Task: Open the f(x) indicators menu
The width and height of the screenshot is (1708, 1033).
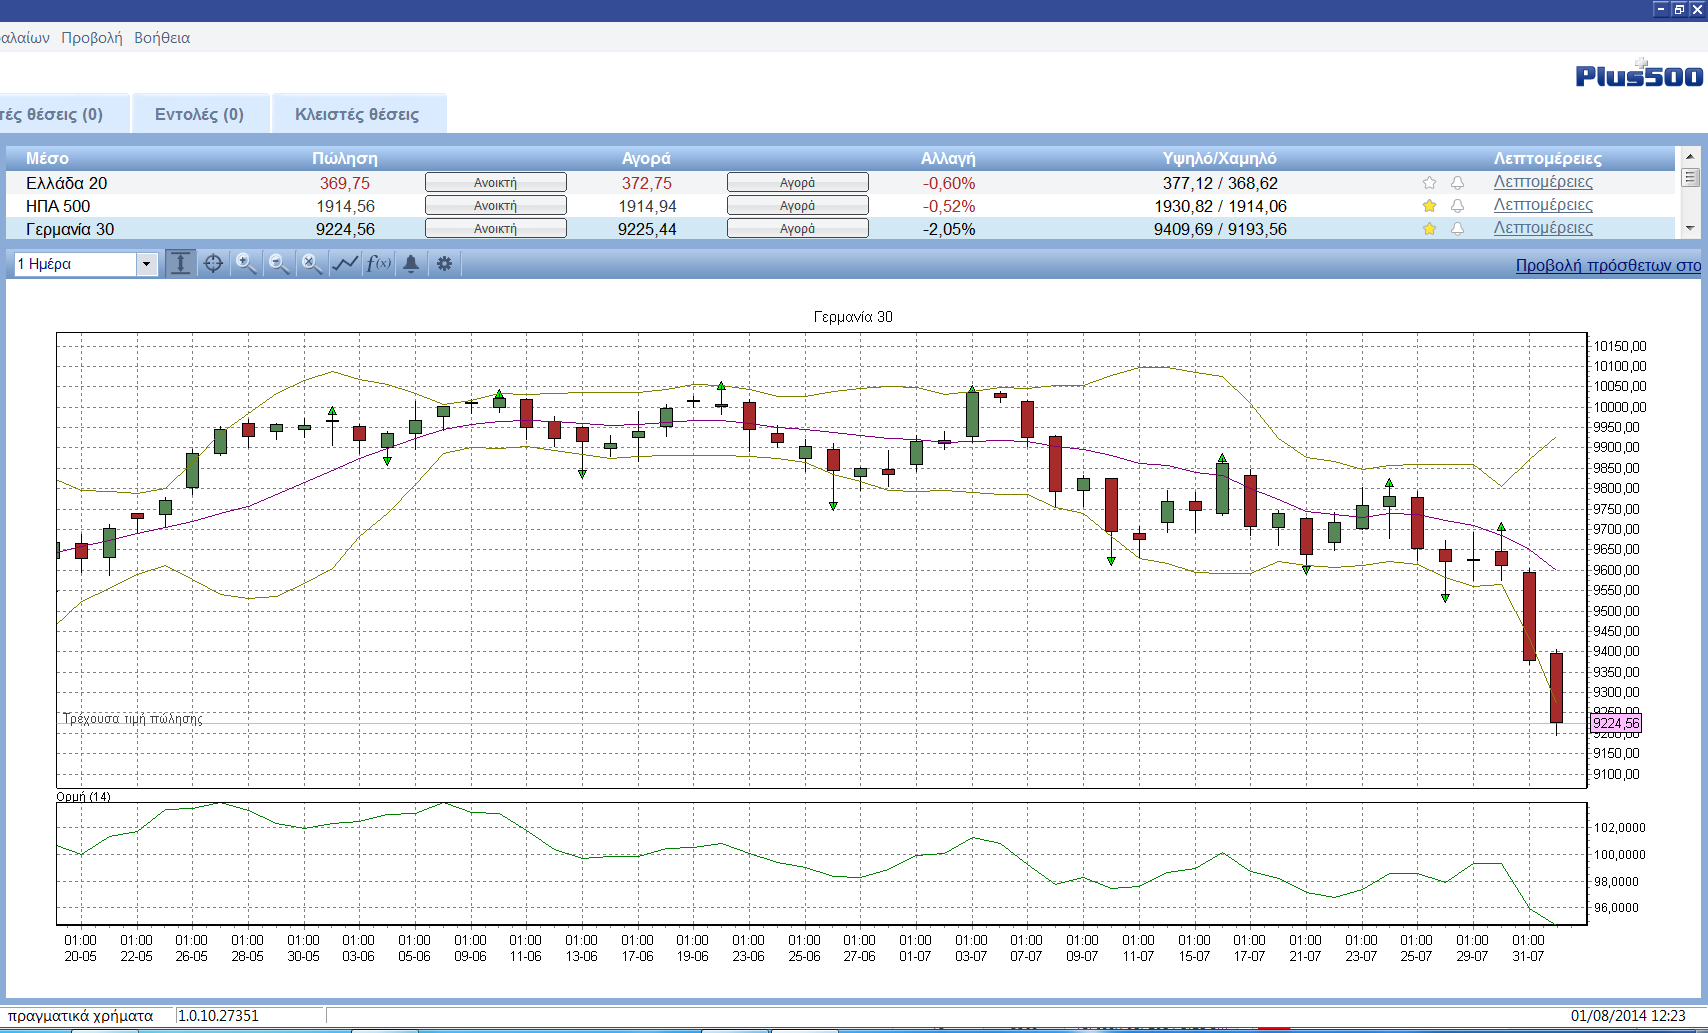Action: pos(378,264)
